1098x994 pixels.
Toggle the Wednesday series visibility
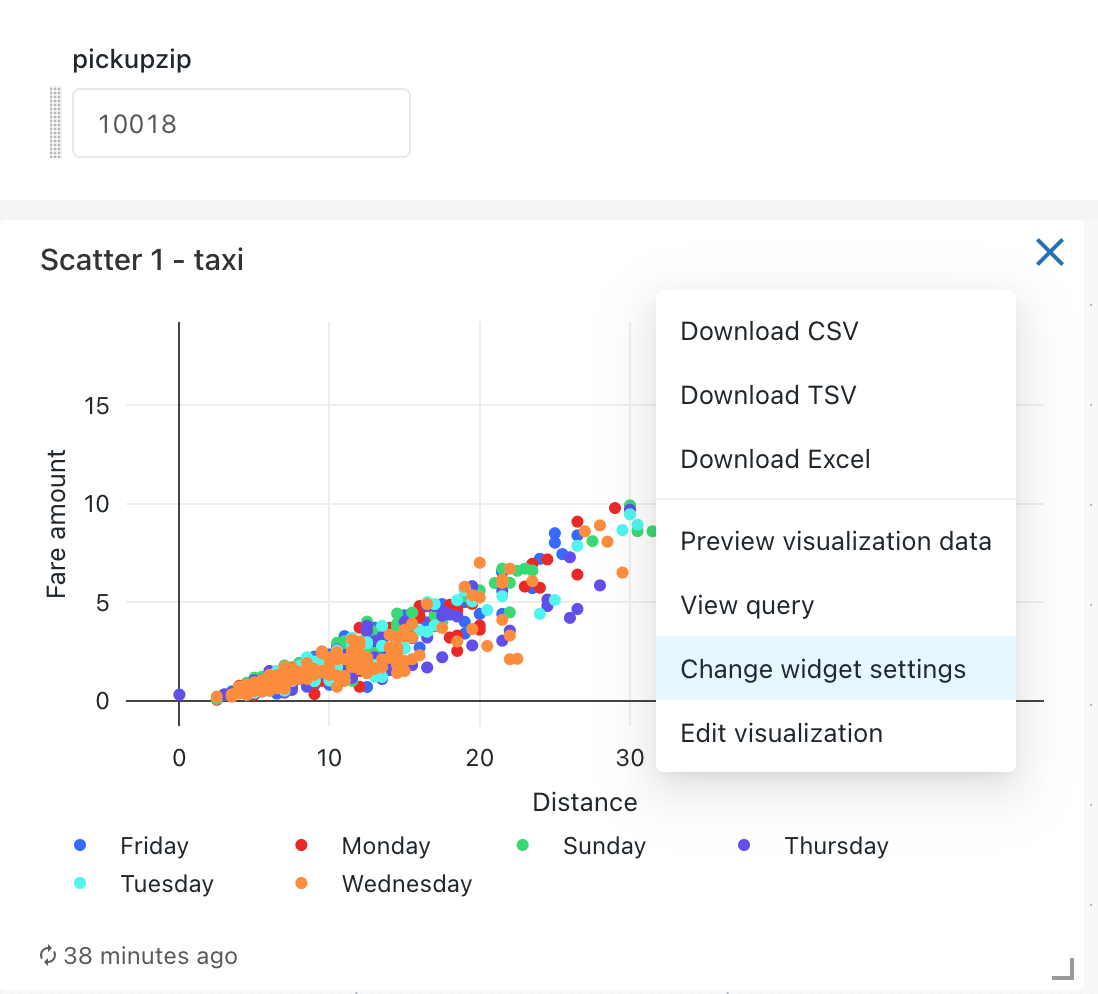coord(406,883)
